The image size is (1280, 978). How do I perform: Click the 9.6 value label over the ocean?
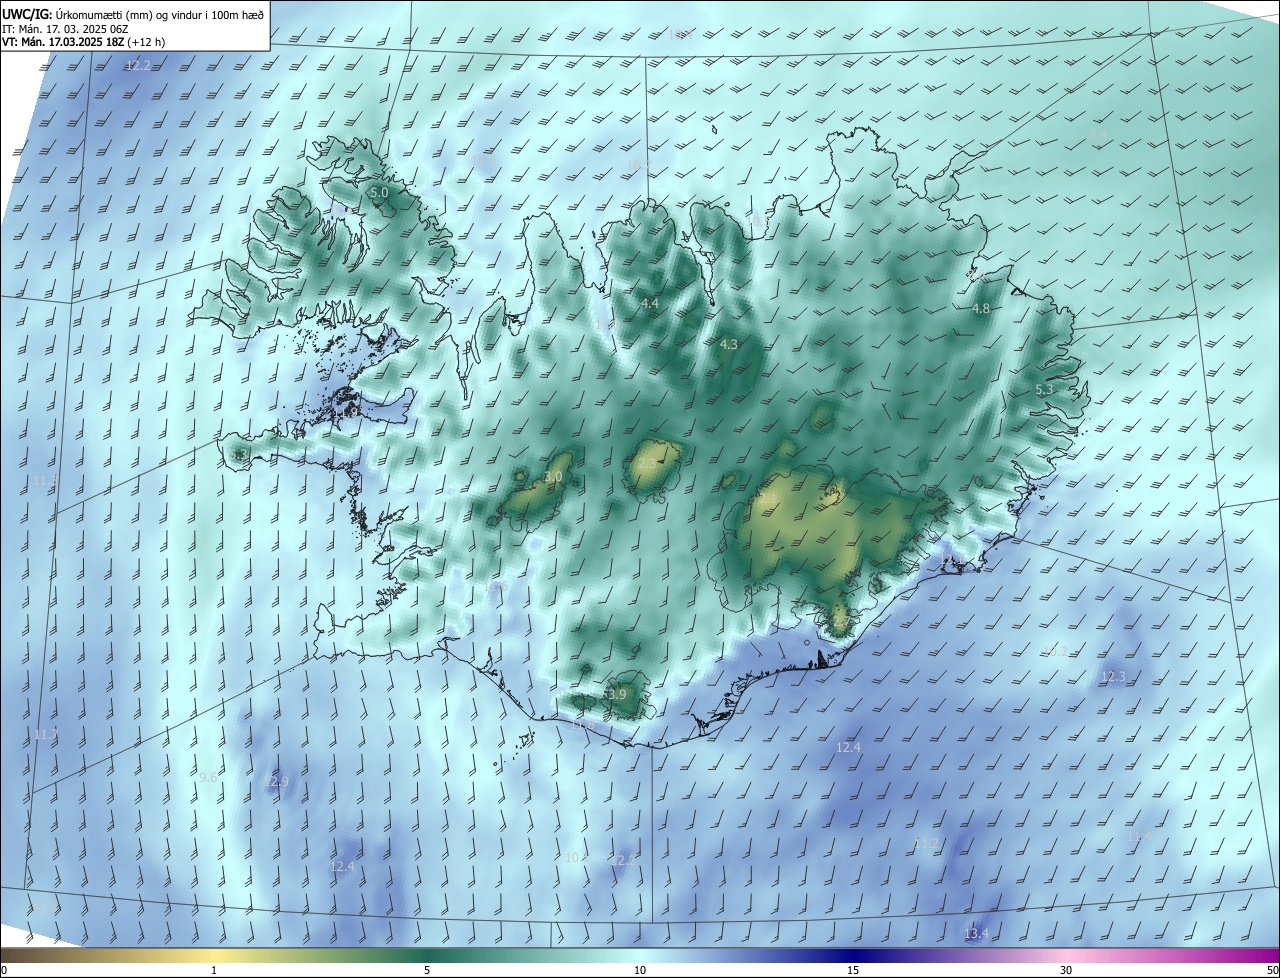208,777
